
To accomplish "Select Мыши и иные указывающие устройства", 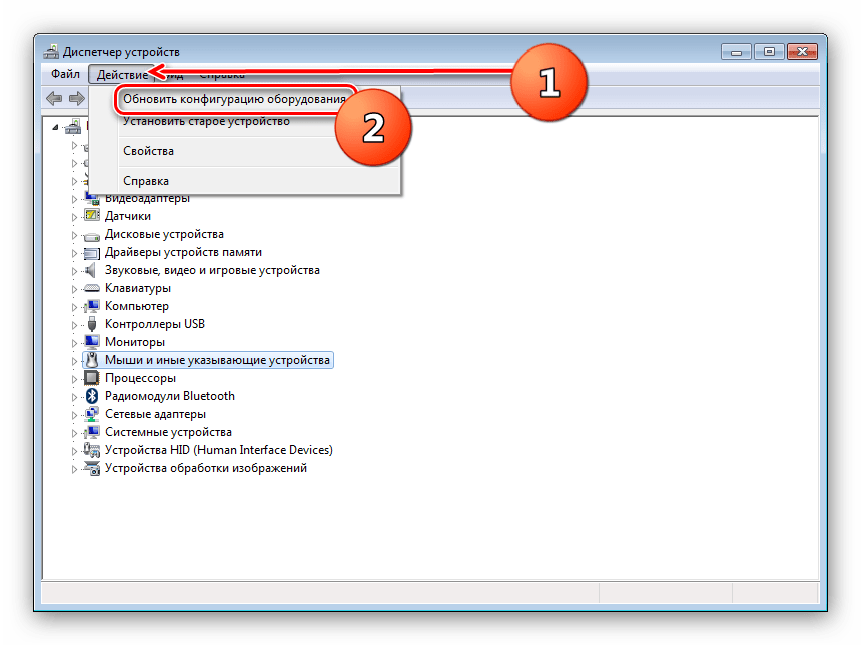I will [x=217, y=360].
